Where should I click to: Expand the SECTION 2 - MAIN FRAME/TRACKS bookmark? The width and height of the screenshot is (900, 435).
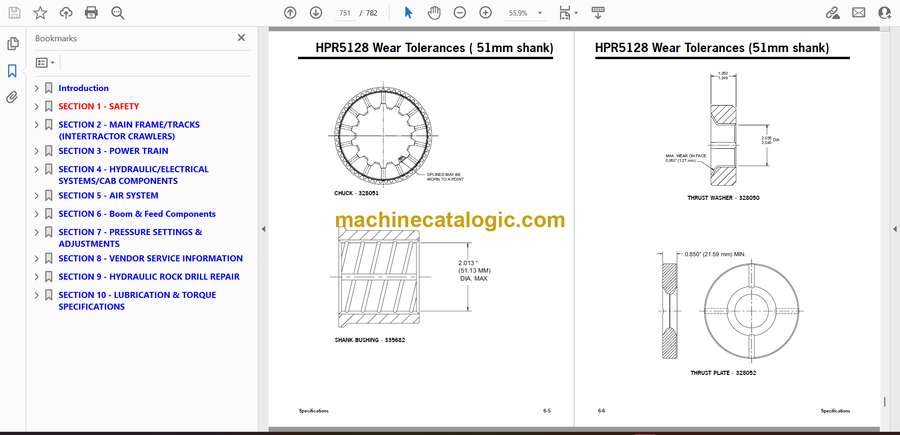click(37, 125)
